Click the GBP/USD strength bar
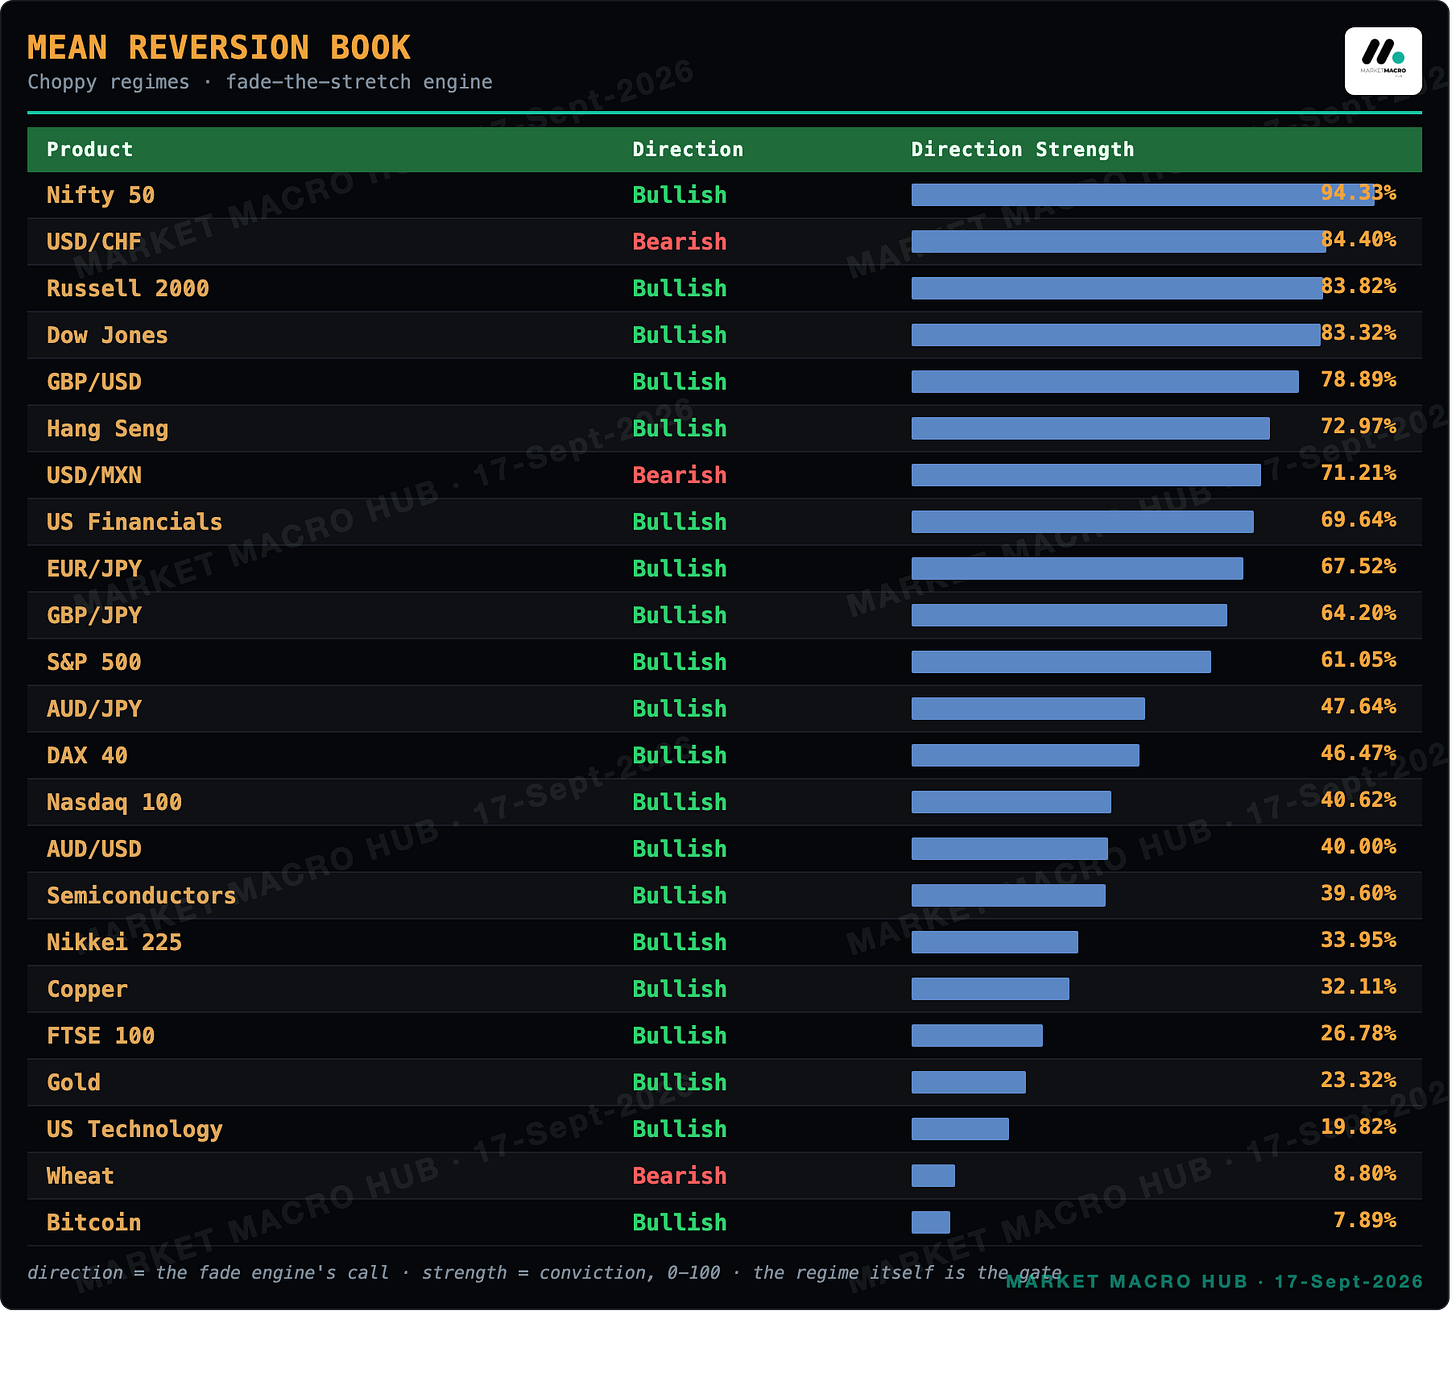Image resolution: width=1456 pixels, height=1385 pixels. 1105,382
